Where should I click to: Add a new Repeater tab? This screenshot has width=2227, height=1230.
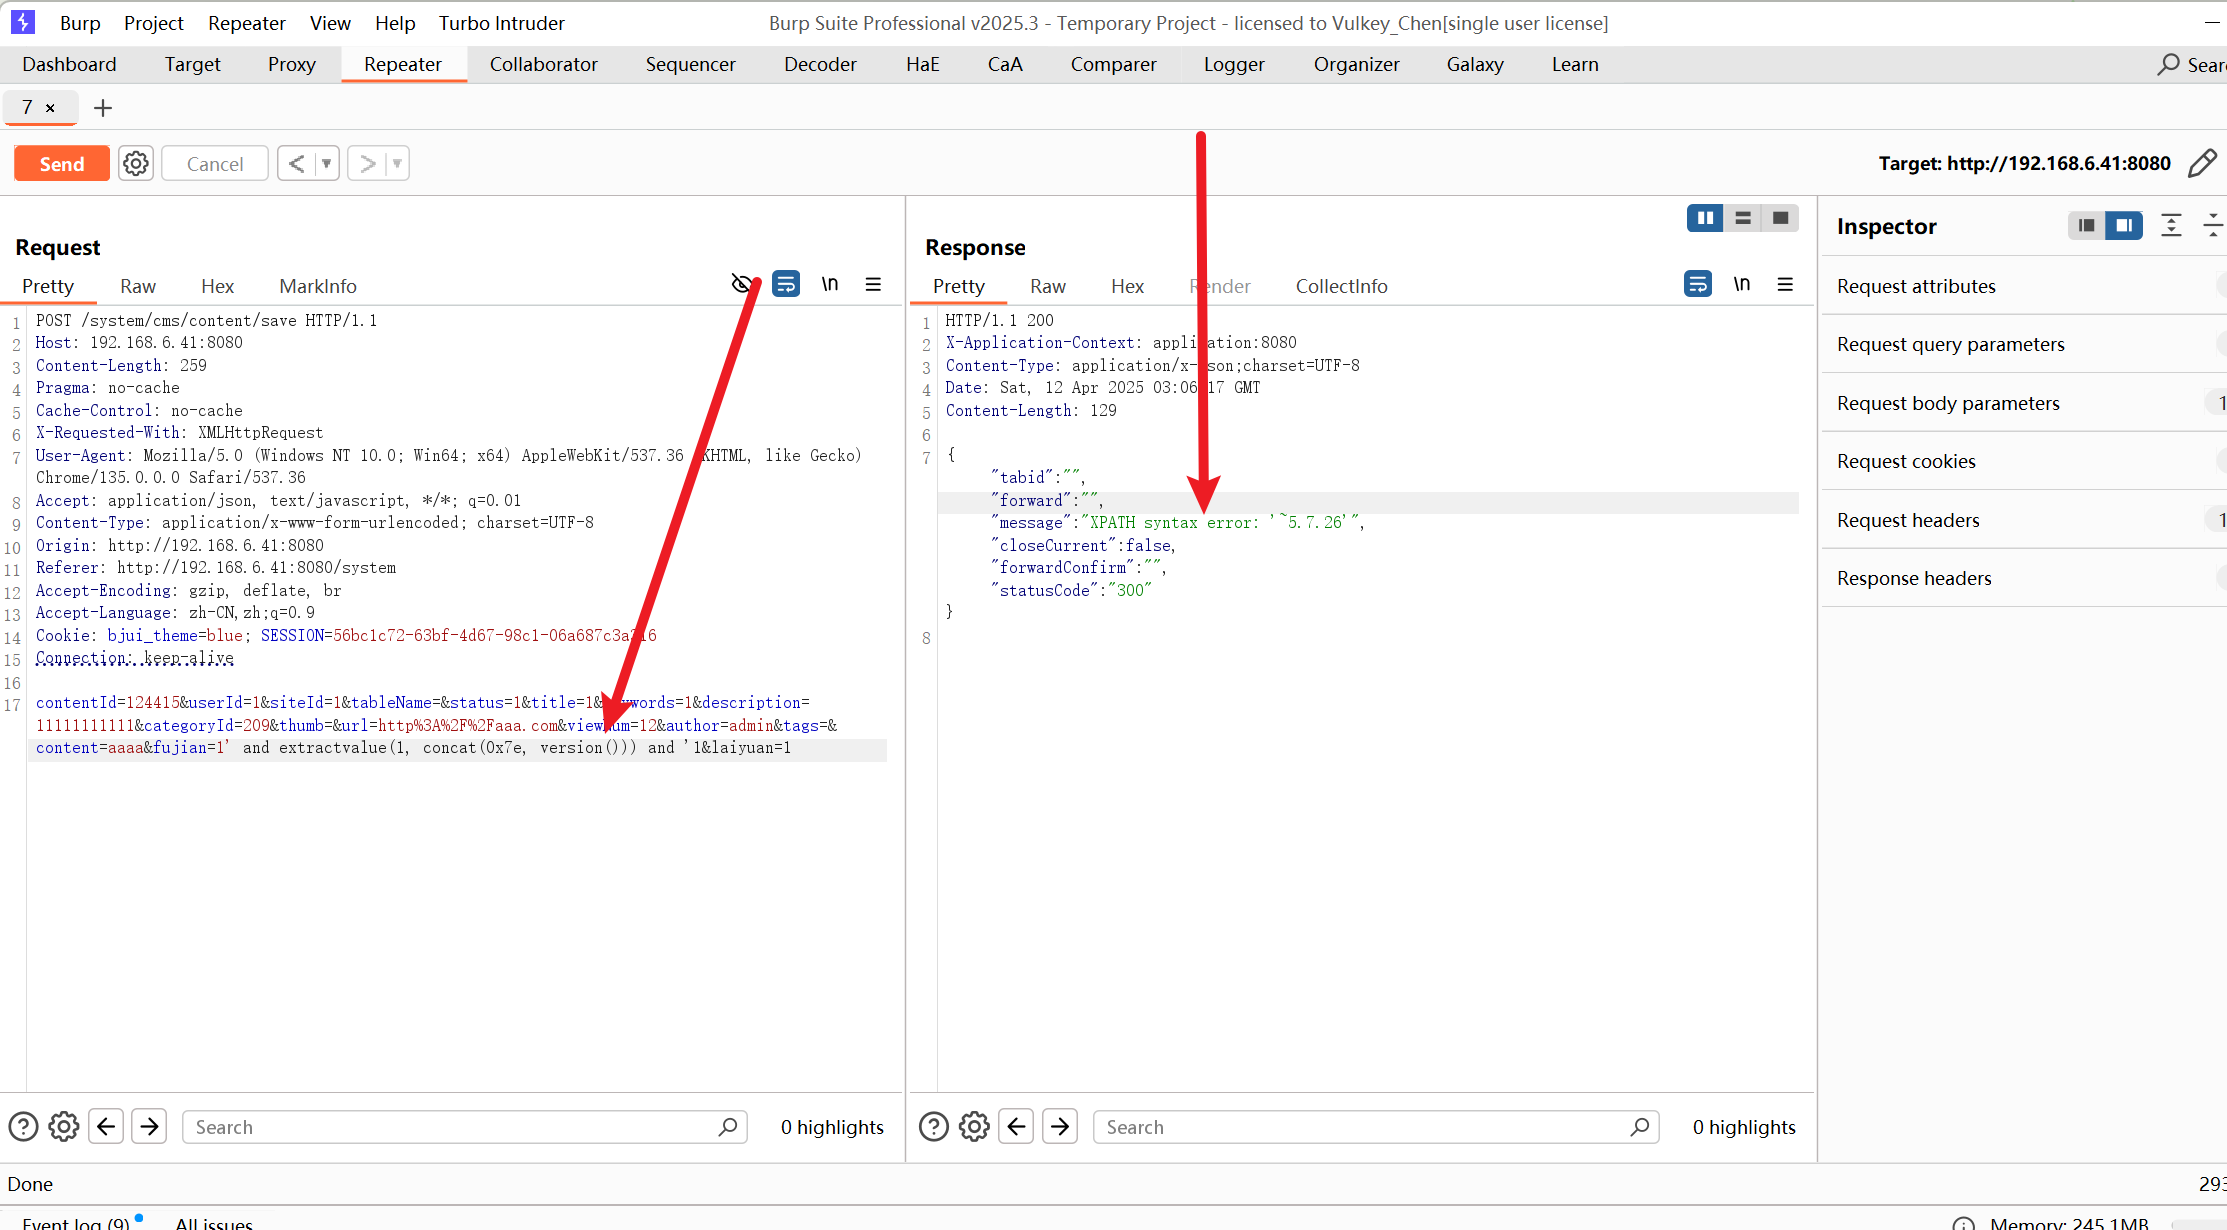pos(103,107)
